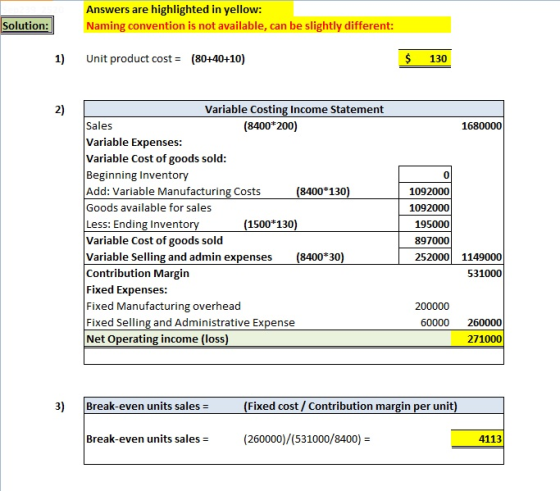The width and height of the screenshot is (560, 491).
Task: Click "Variable Cost of goods sold:" heading
Action: [x=156, y=159]
